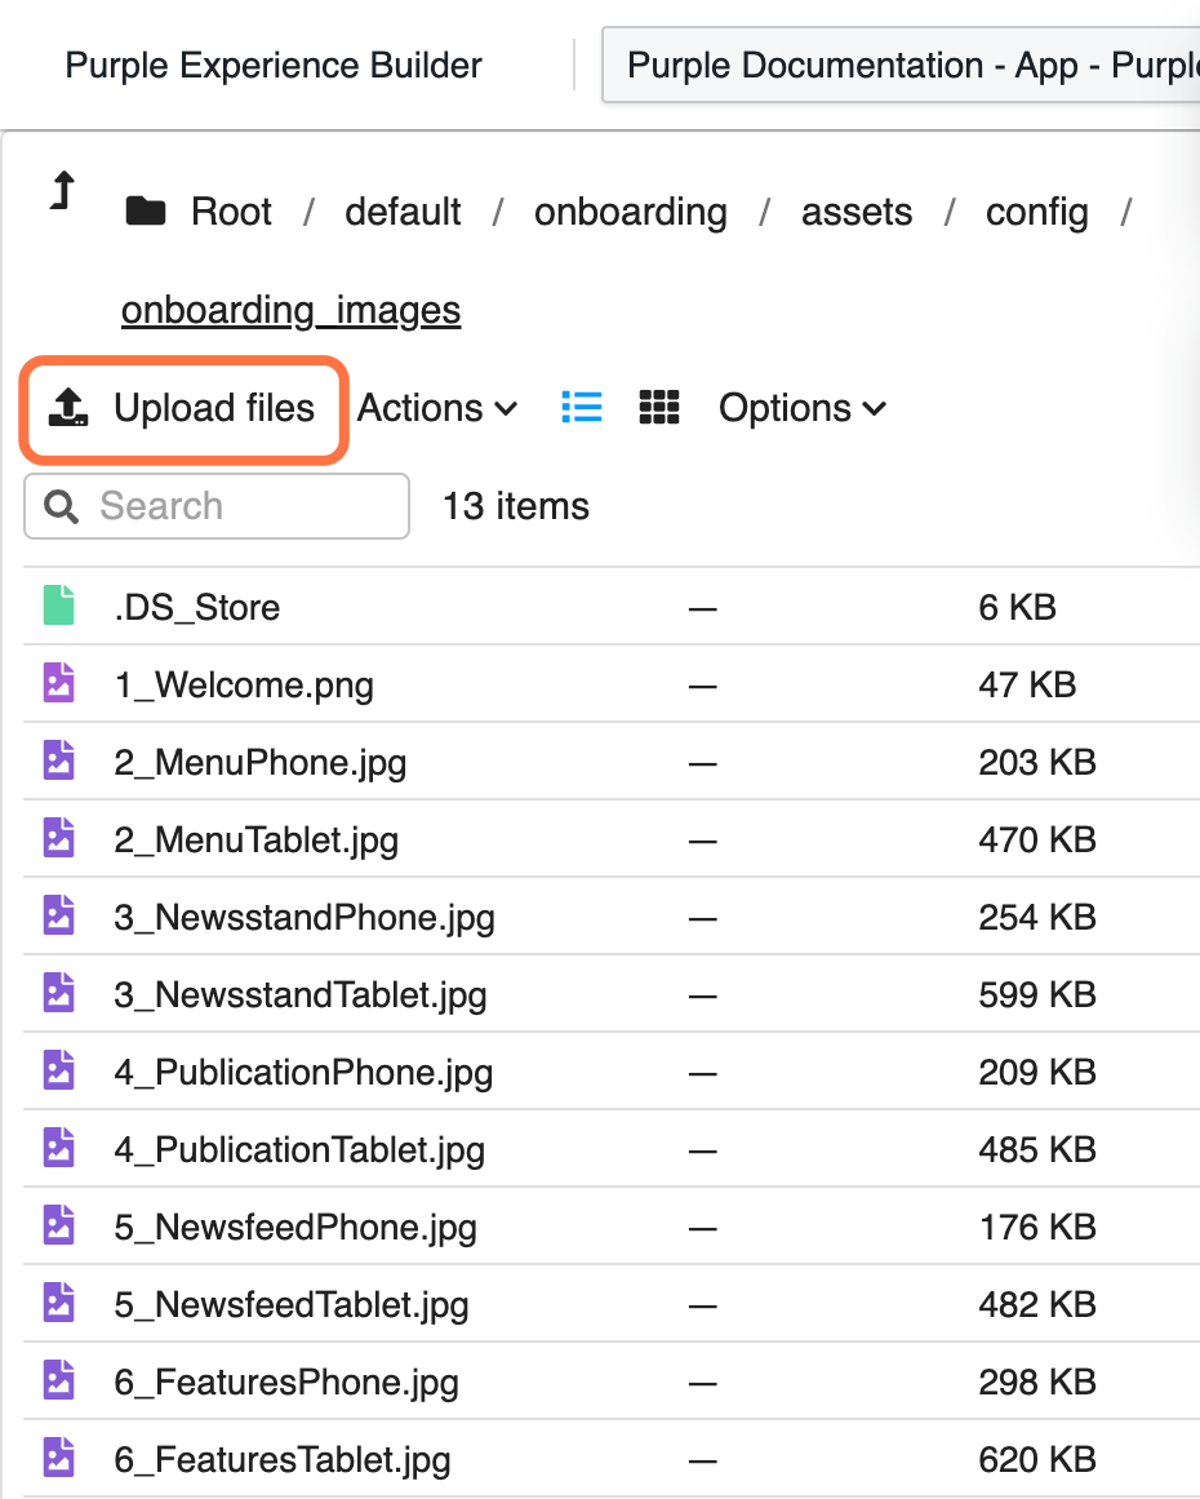Viewport: 1200px width, 1499px height.
Task: Click the 176 KB size value
Action: (1037, 1228)
